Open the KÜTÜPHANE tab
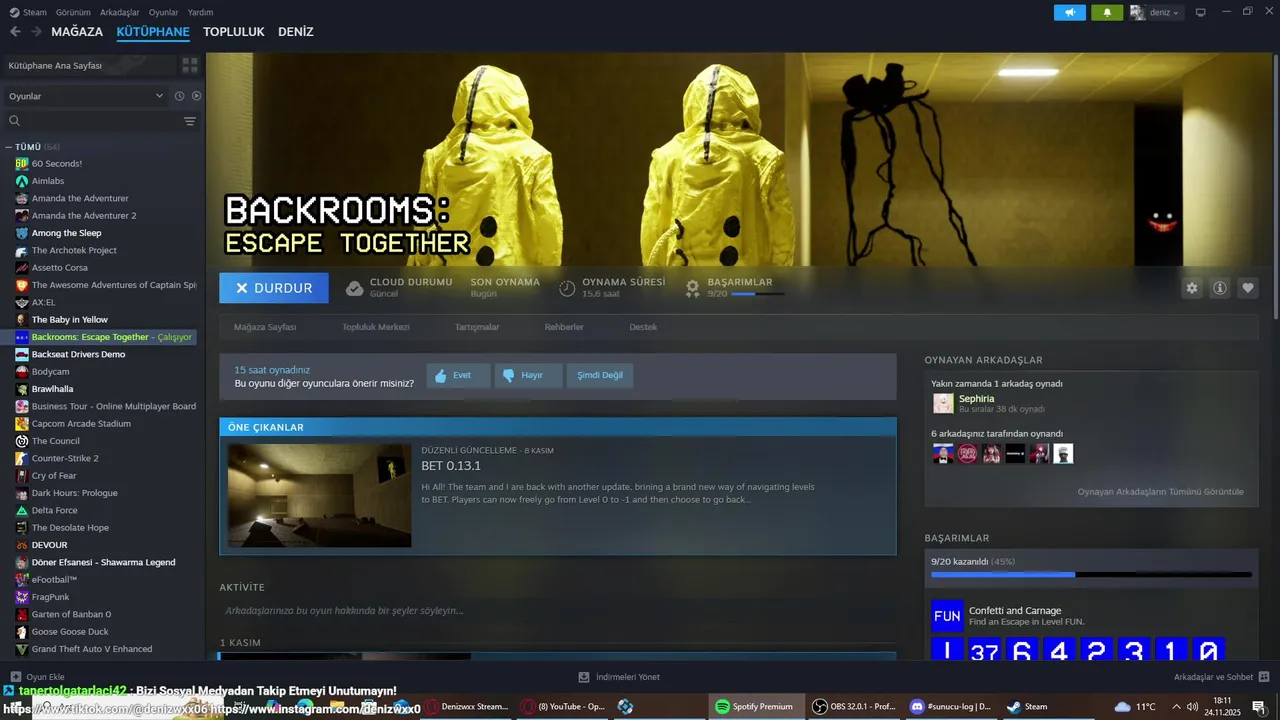1280x720 pixels. pos(153,32)
